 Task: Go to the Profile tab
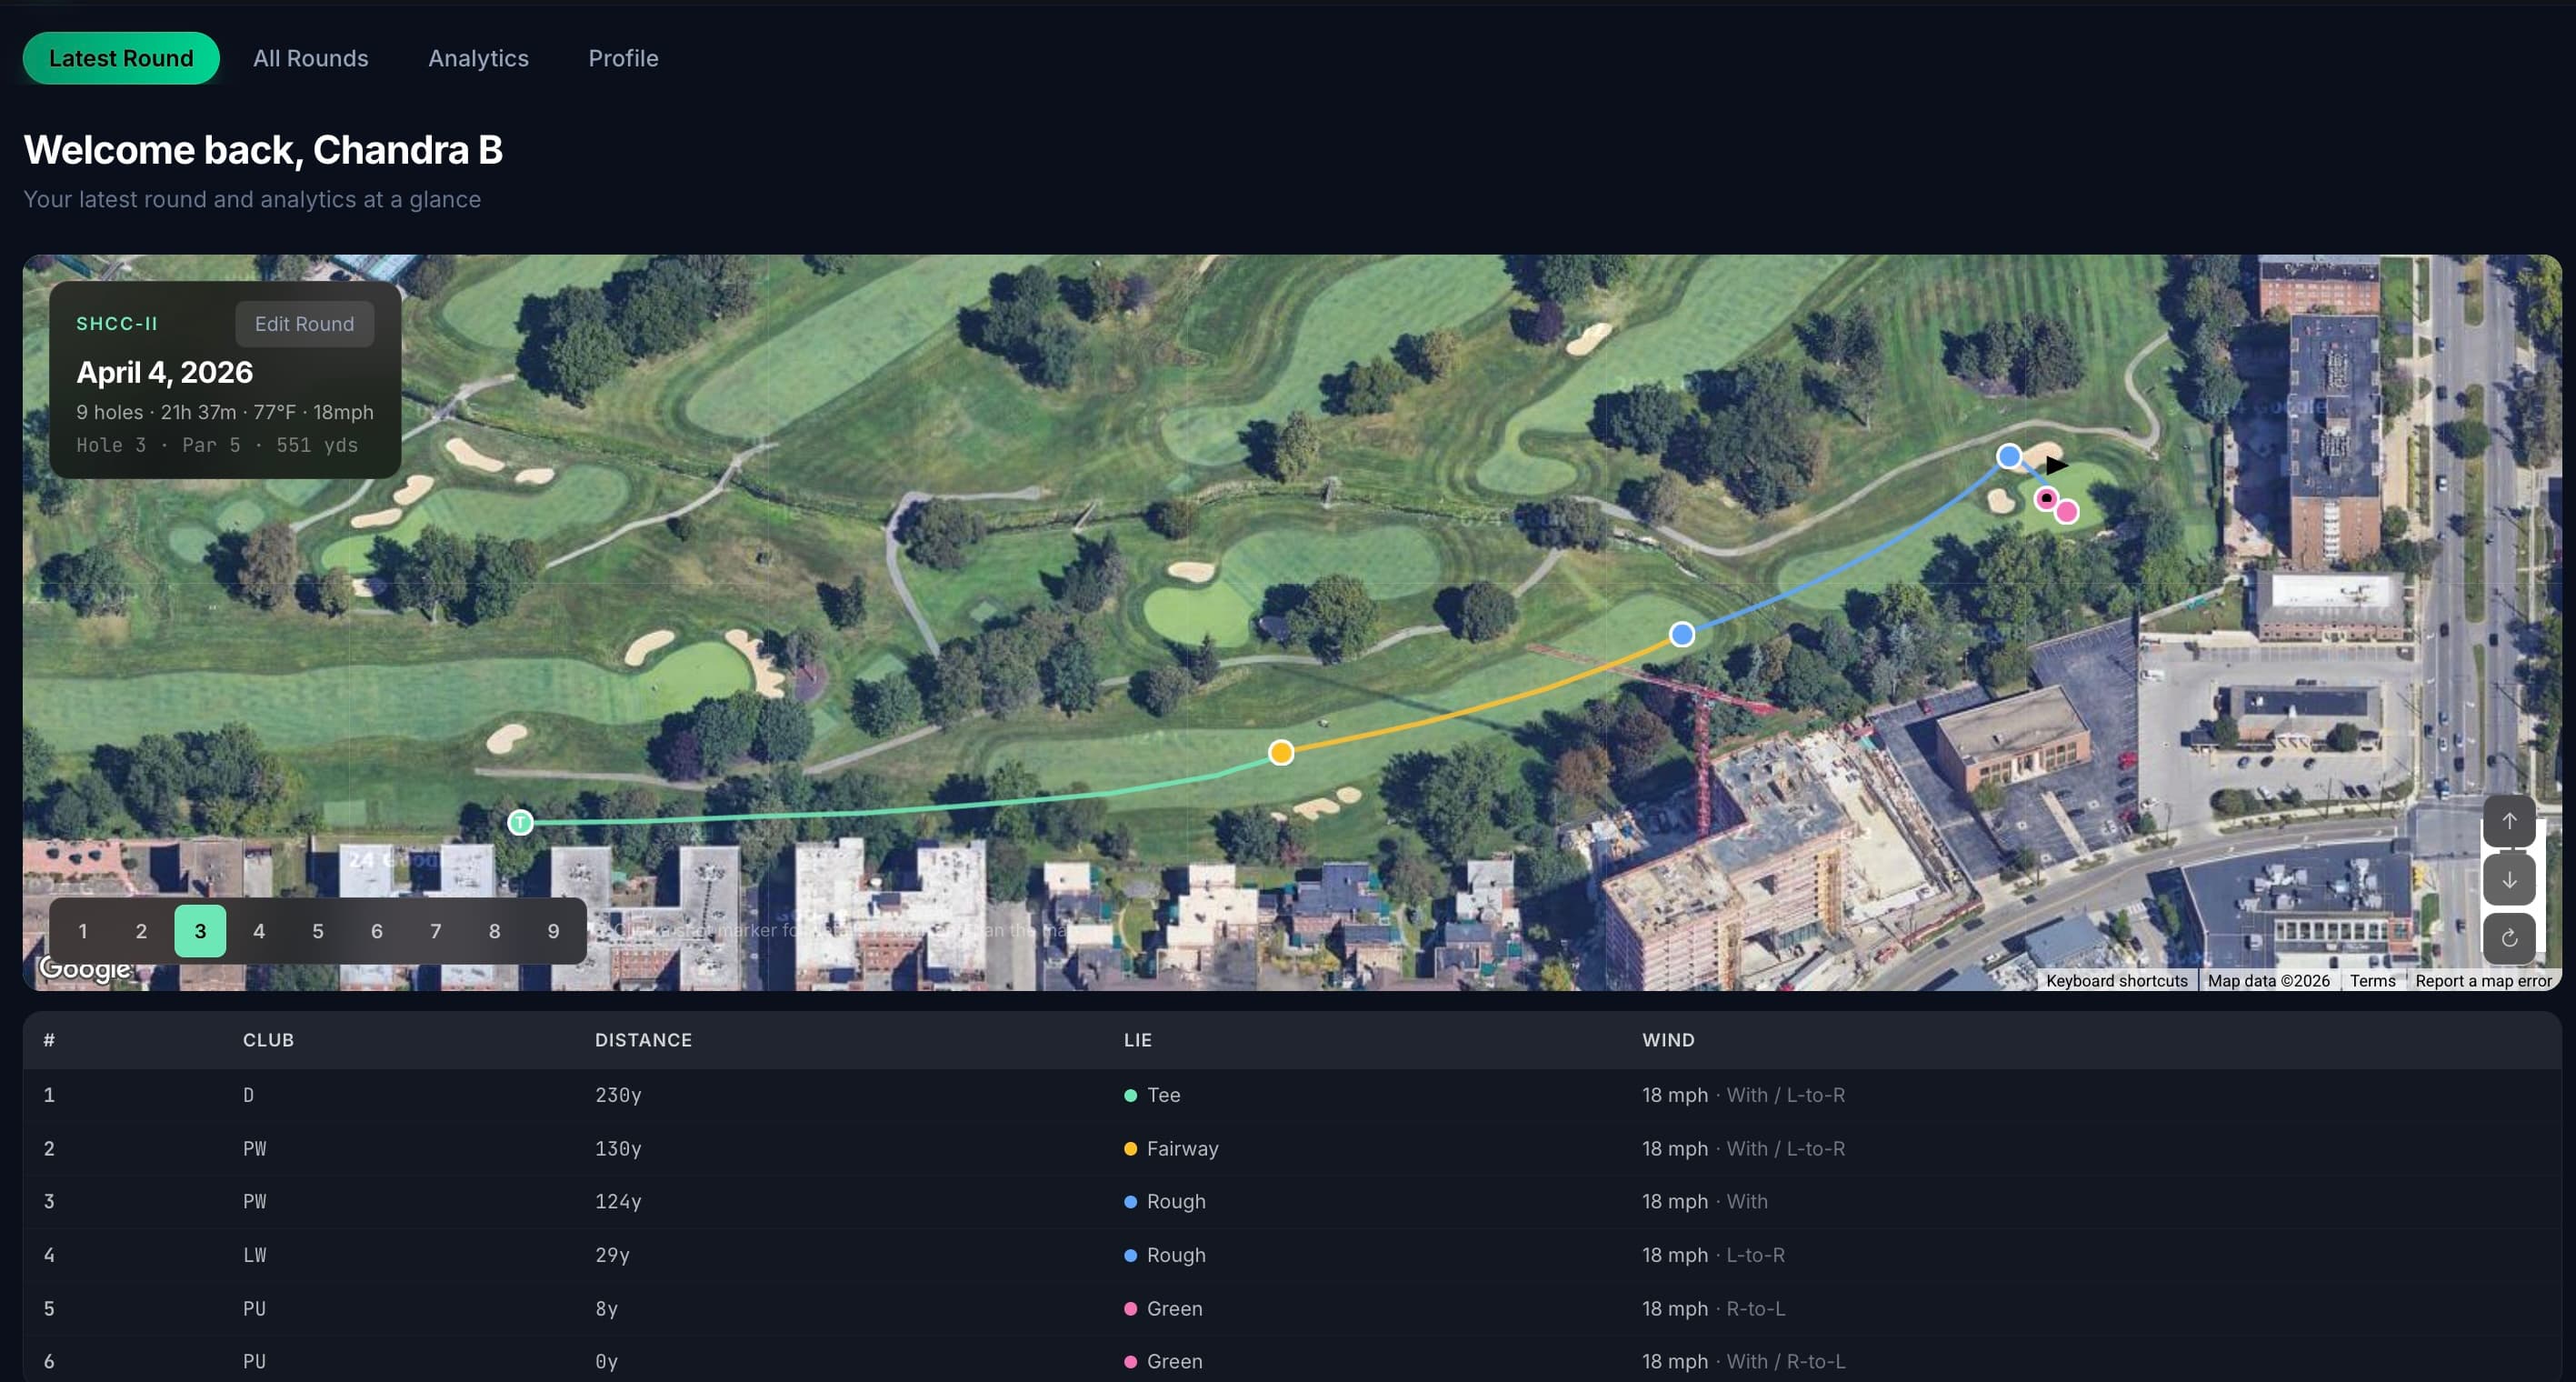(622, 58)
